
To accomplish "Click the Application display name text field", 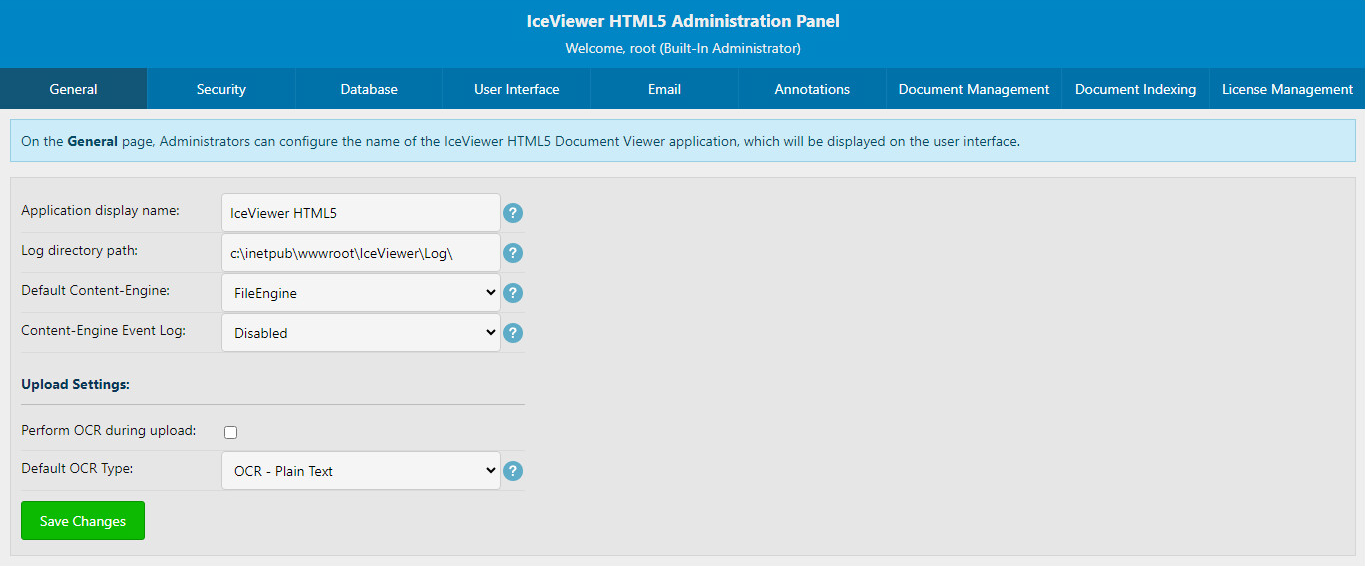I will (x=360, y=213).
